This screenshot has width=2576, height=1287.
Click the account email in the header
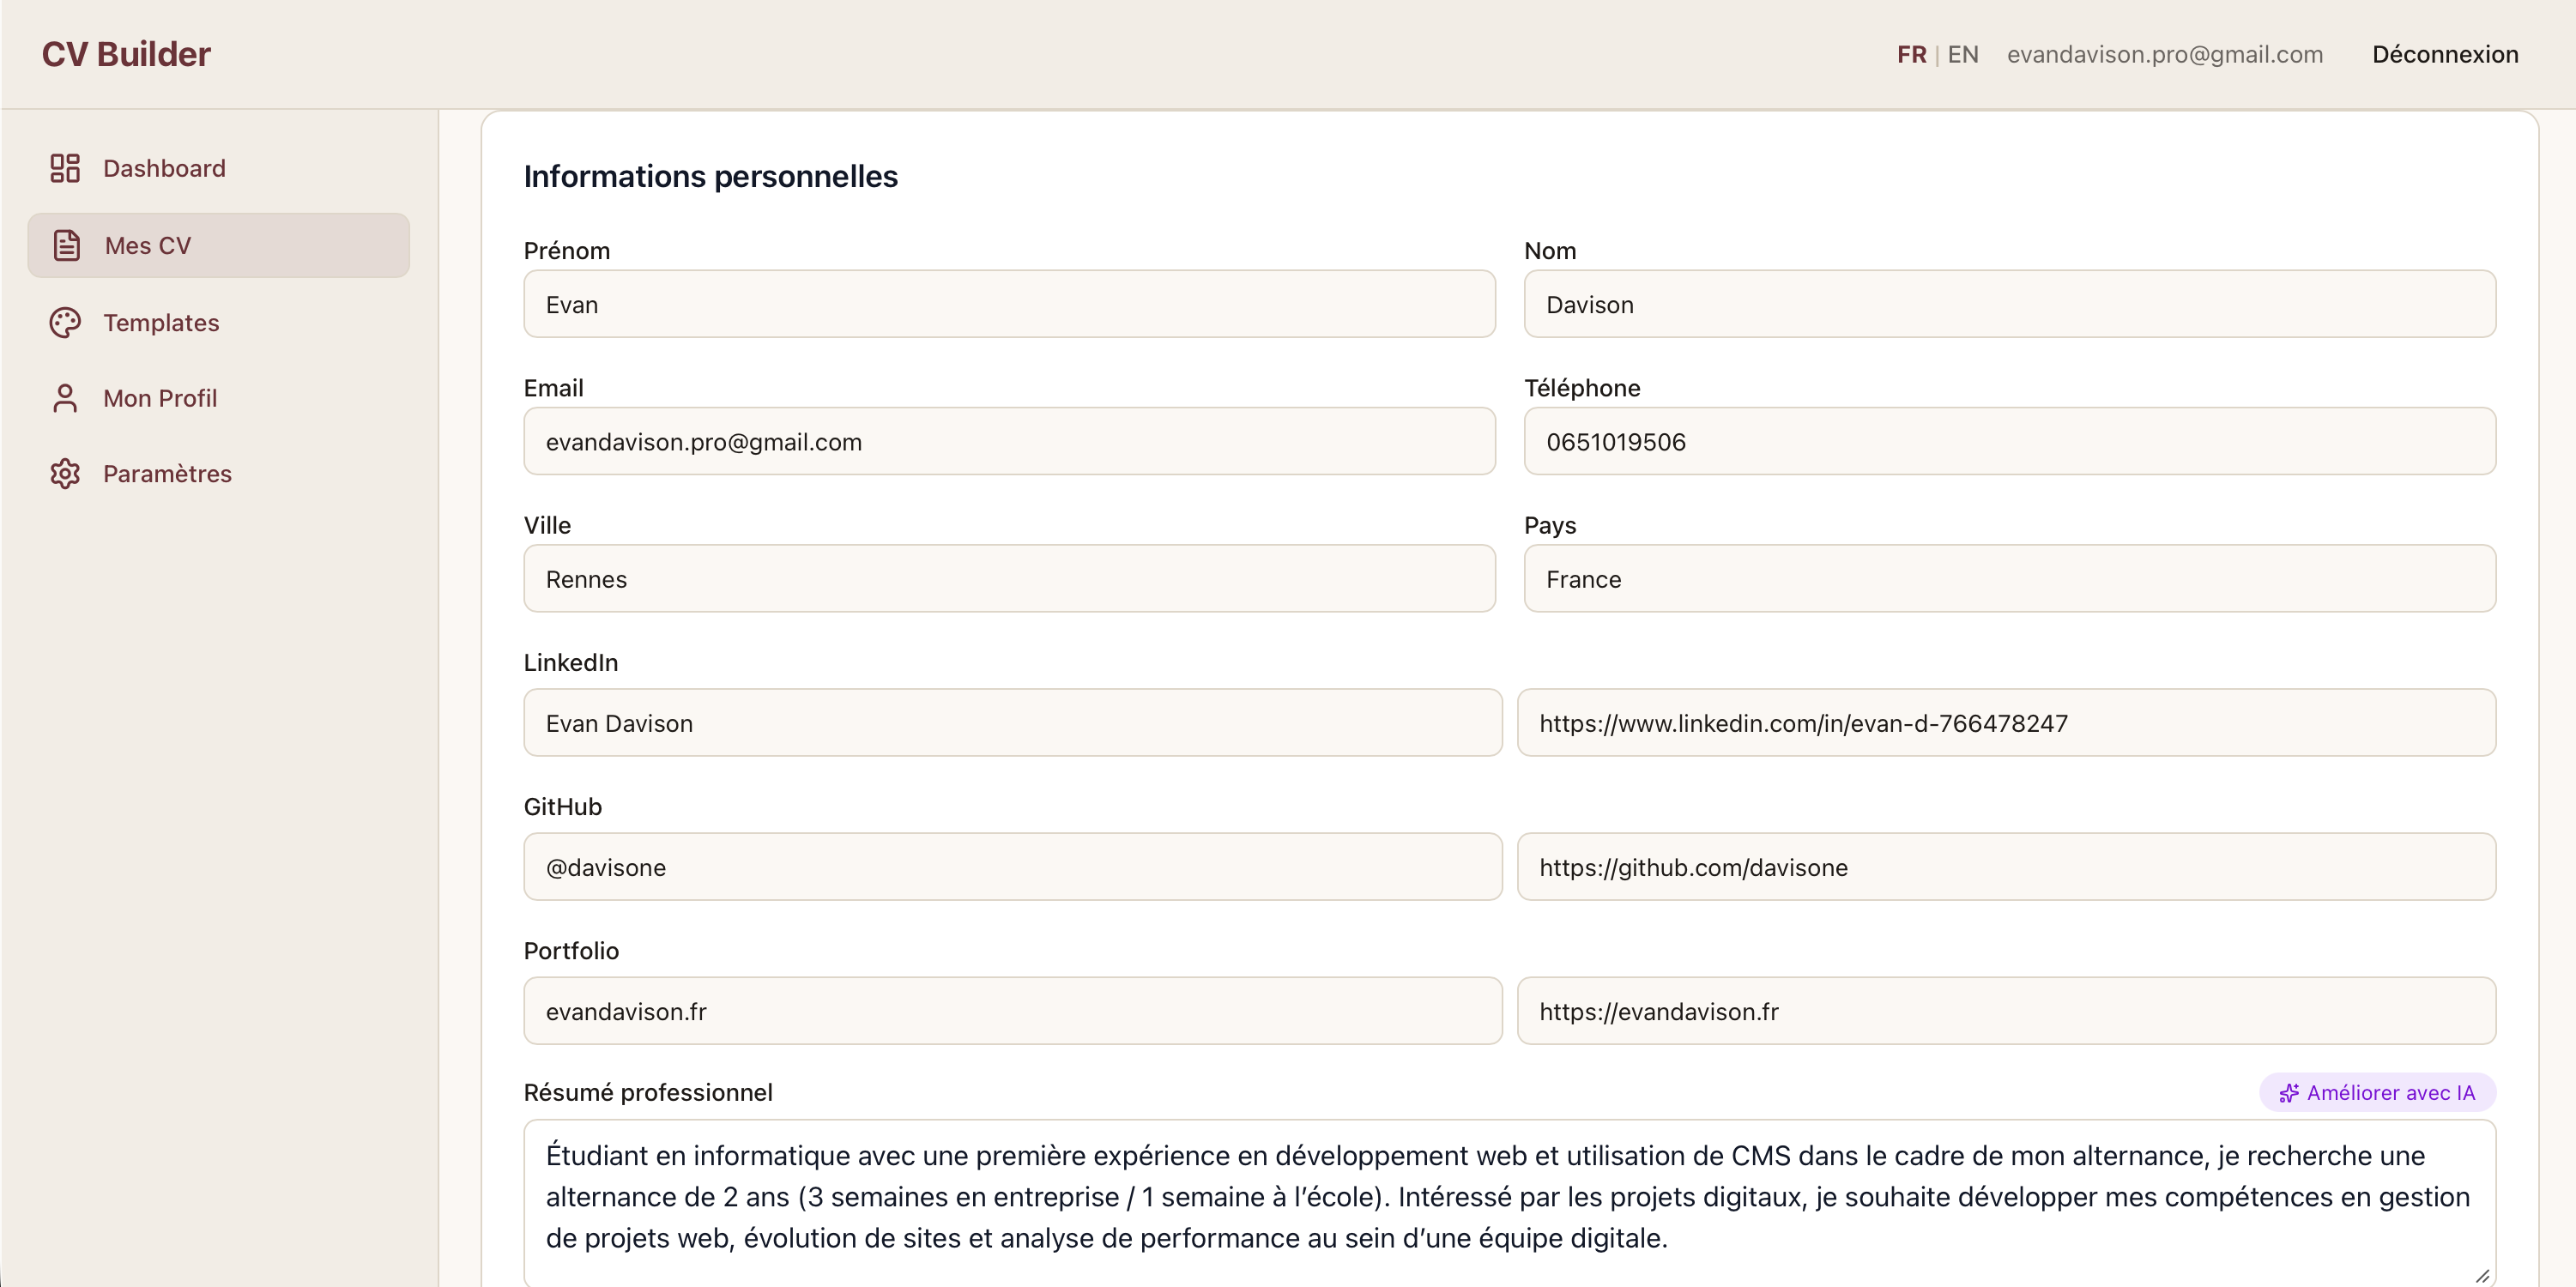tap(2165, 54)
